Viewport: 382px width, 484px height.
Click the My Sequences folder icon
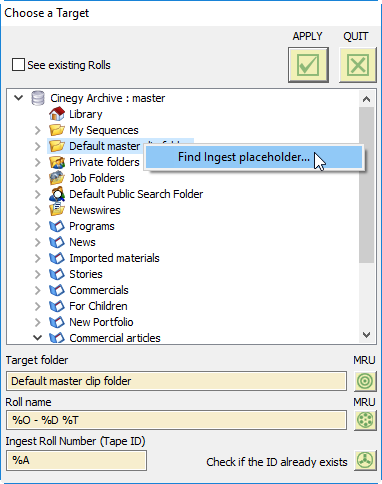(x=57, y=130)
